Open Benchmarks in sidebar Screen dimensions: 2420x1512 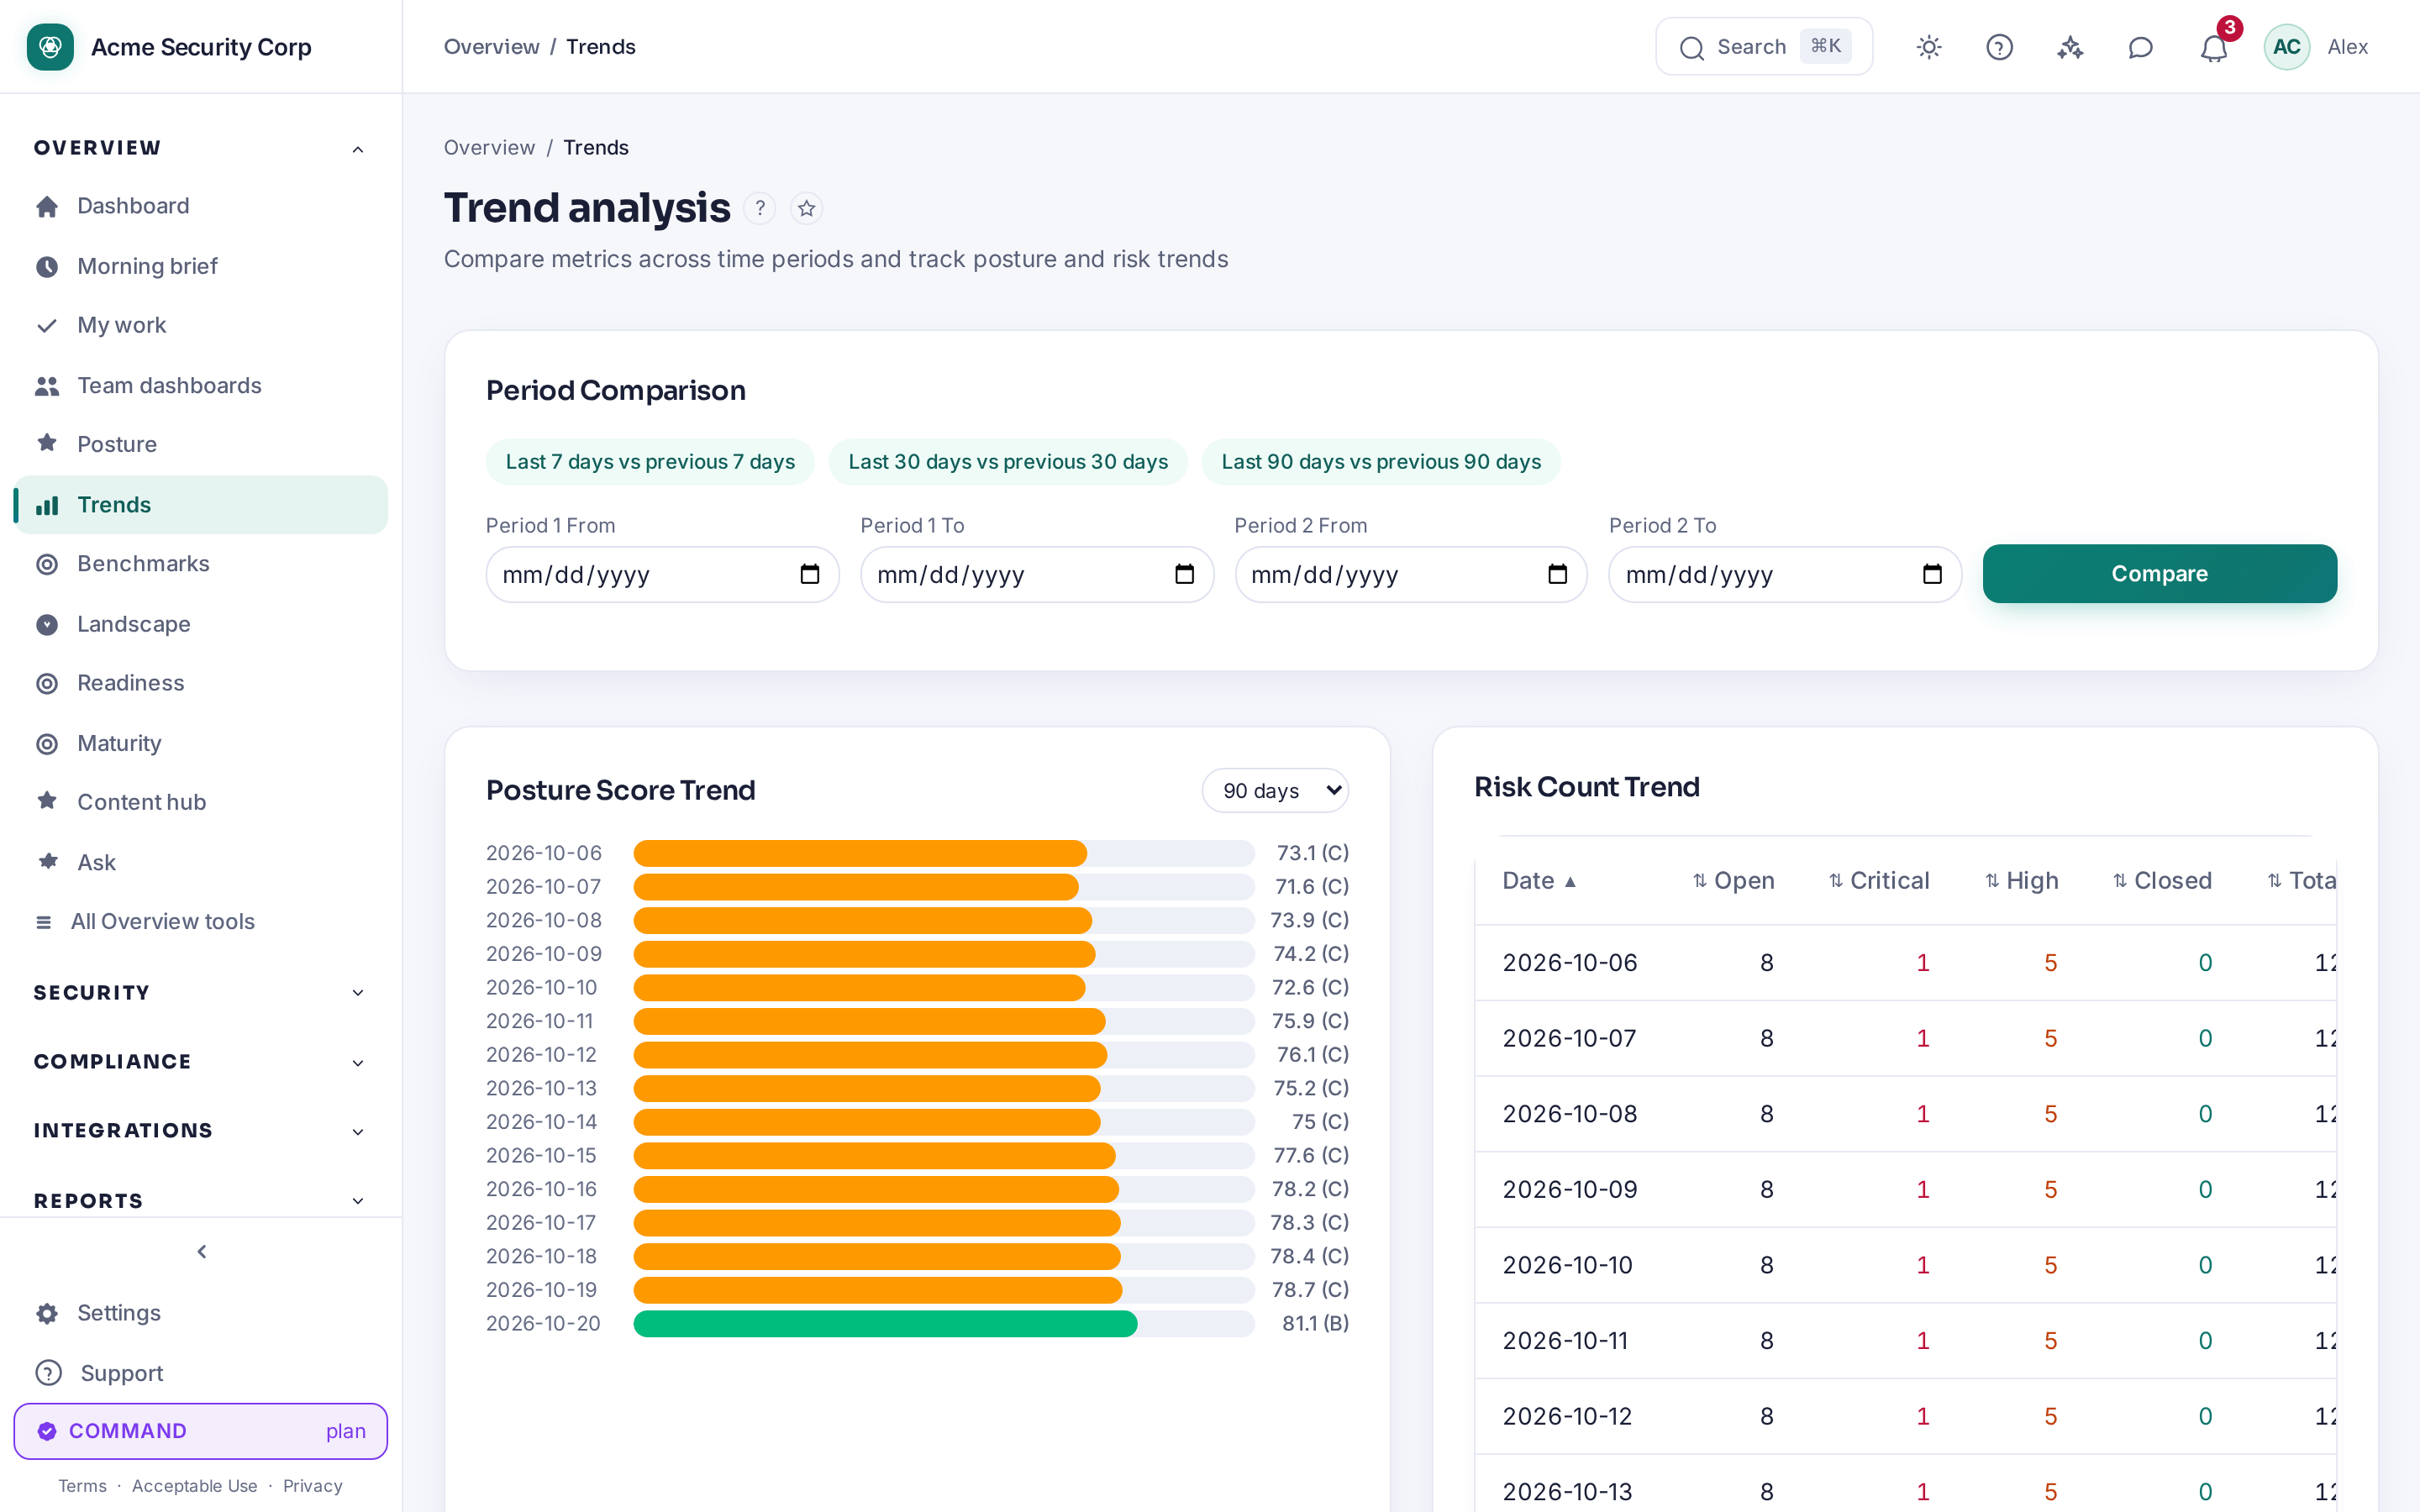(200, 564)
